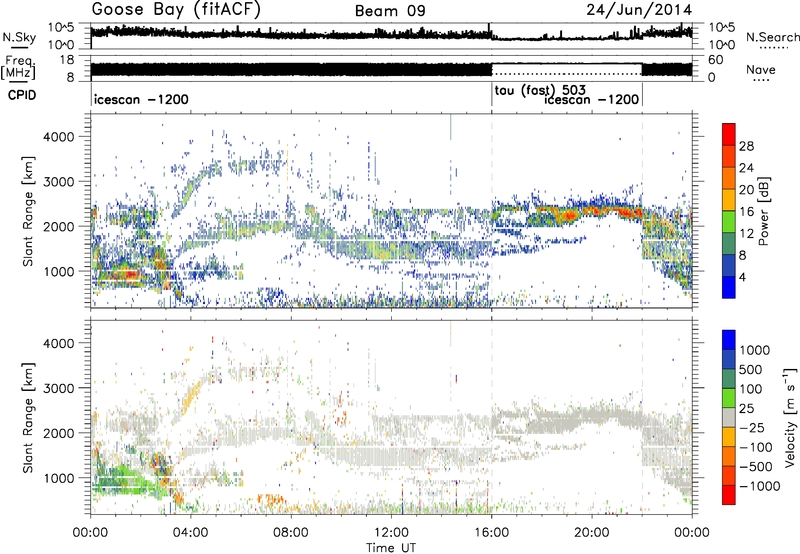Viewport: 800px width, 554px height.
Task: Click the 'Nave' legend label
Action: click(x=761, y=70)
